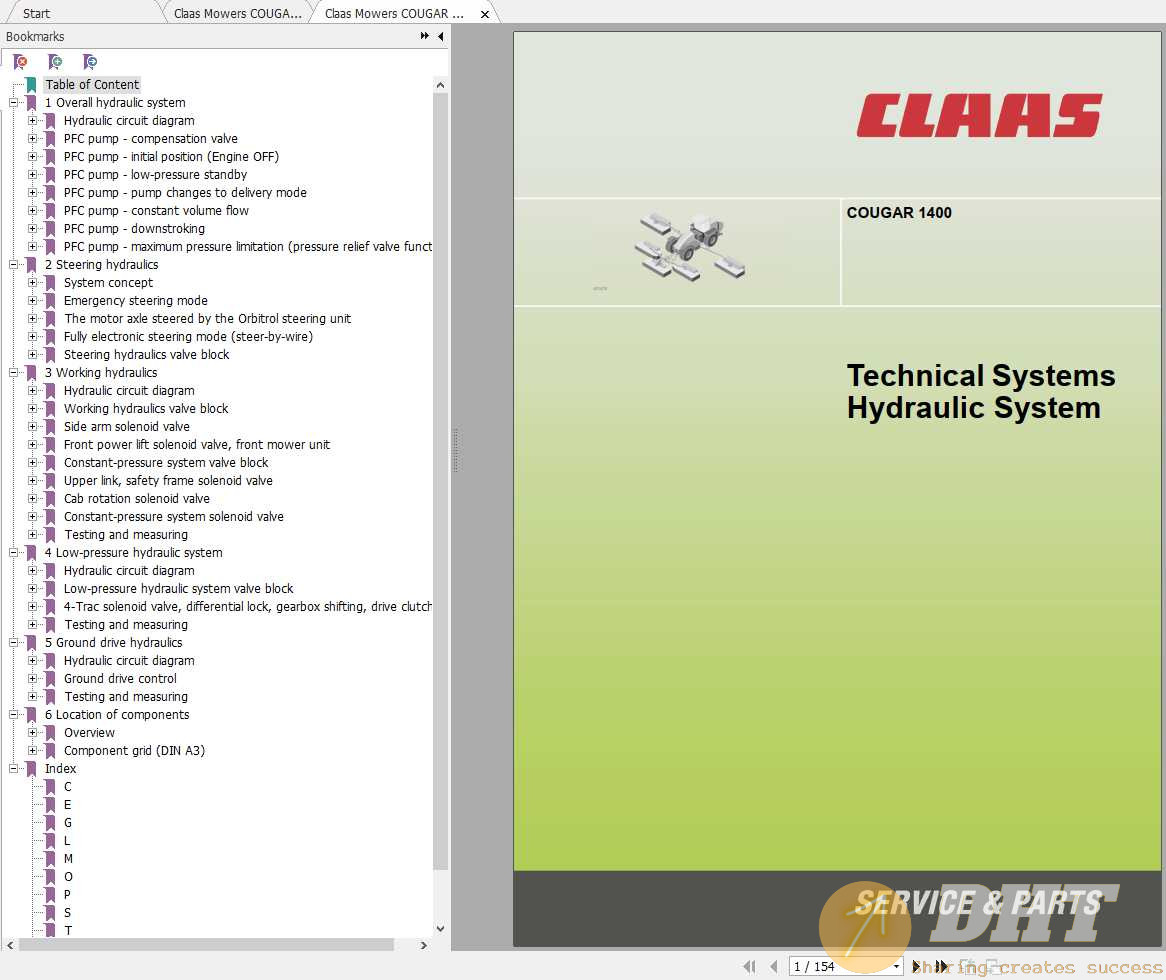Collapse the Index node
Screen dimensions: 1166x980
(x=13, y=769)
